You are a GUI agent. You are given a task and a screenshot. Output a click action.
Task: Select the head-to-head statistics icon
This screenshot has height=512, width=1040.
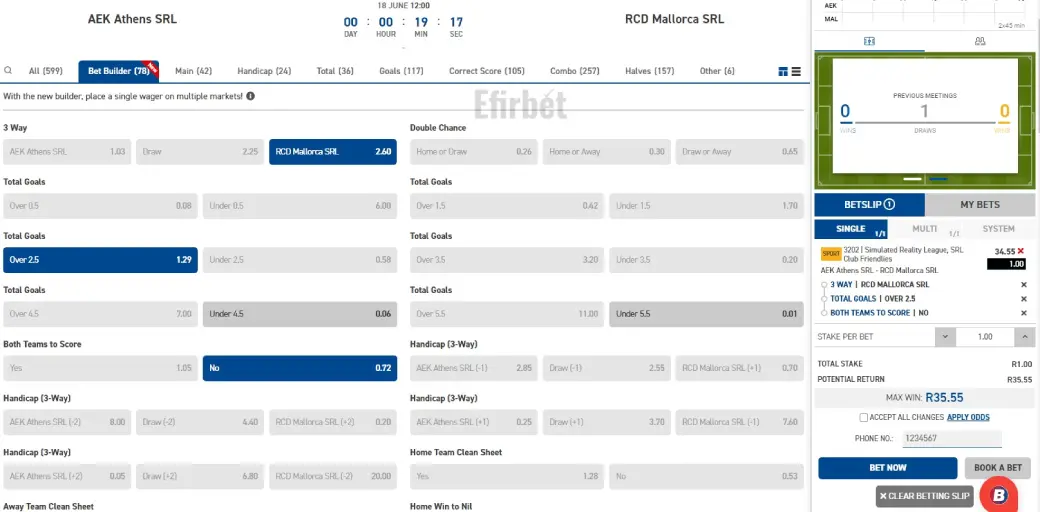click(980, 41)
